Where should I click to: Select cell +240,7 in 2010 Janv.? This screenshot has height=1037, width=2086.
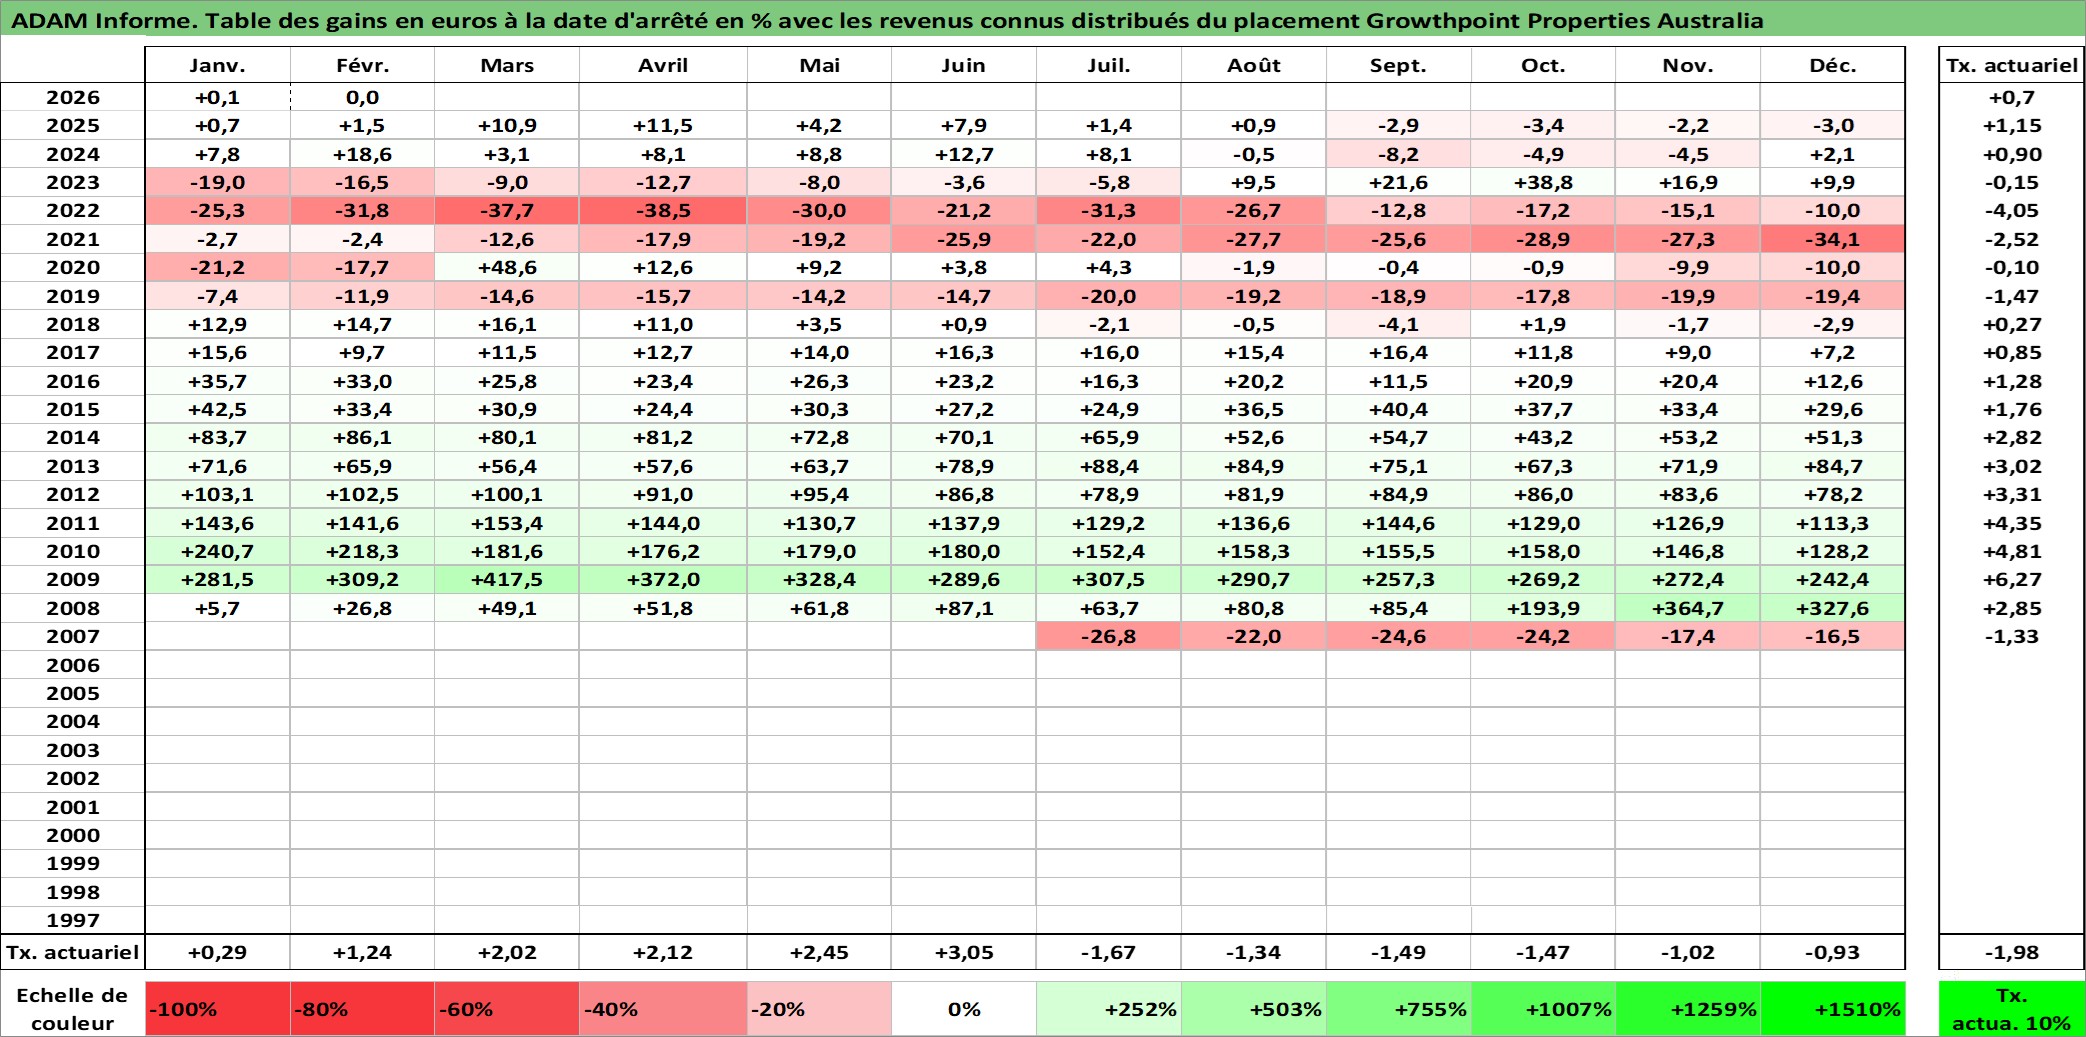pyautogui.click(x=217, y=551)
